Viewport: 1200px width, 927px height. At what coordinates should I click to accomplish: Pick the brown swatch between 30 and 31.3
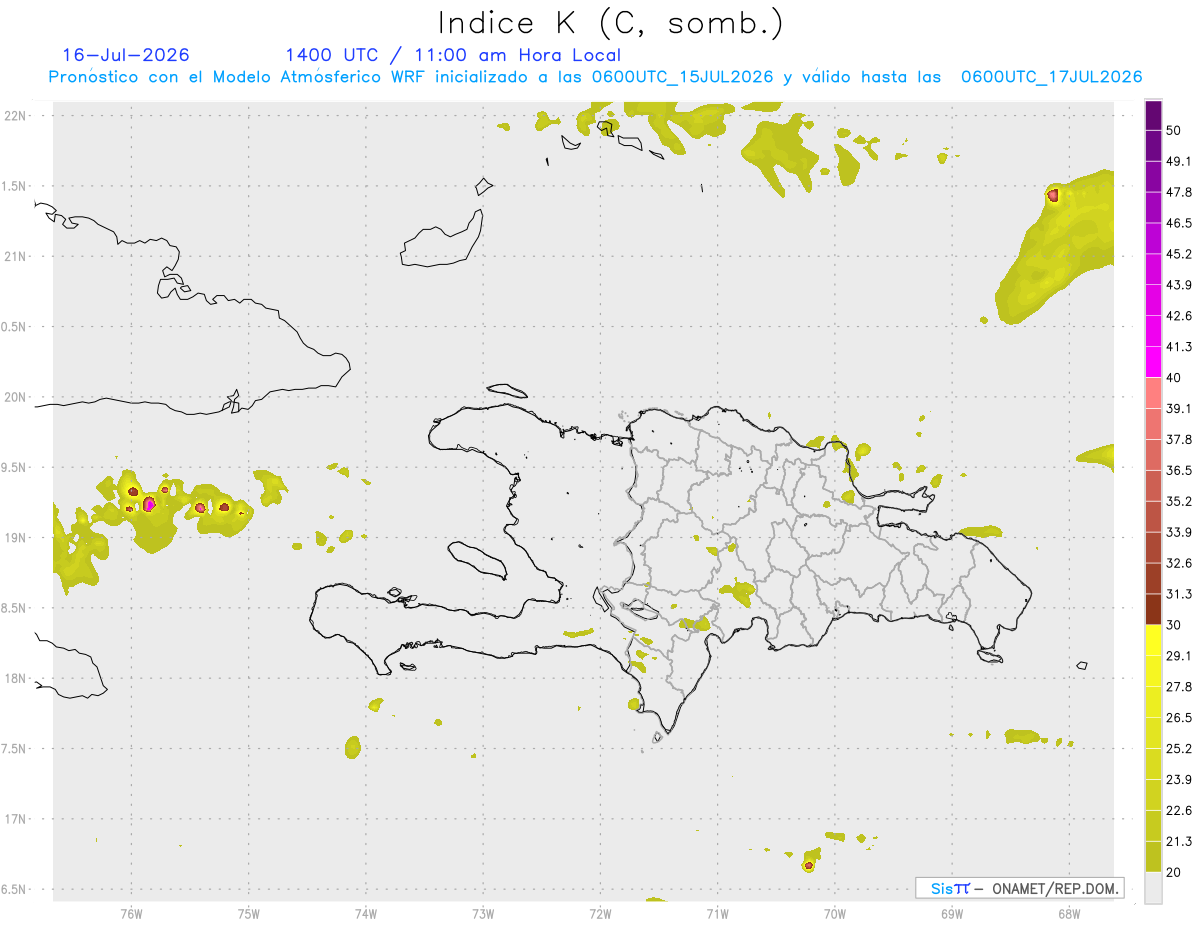1153,609
